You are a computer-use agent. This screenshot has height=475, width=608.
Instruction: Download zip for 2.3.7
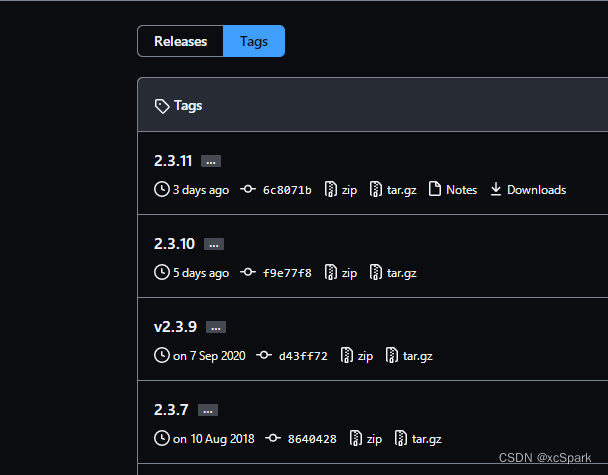click(x=374, y=439)
